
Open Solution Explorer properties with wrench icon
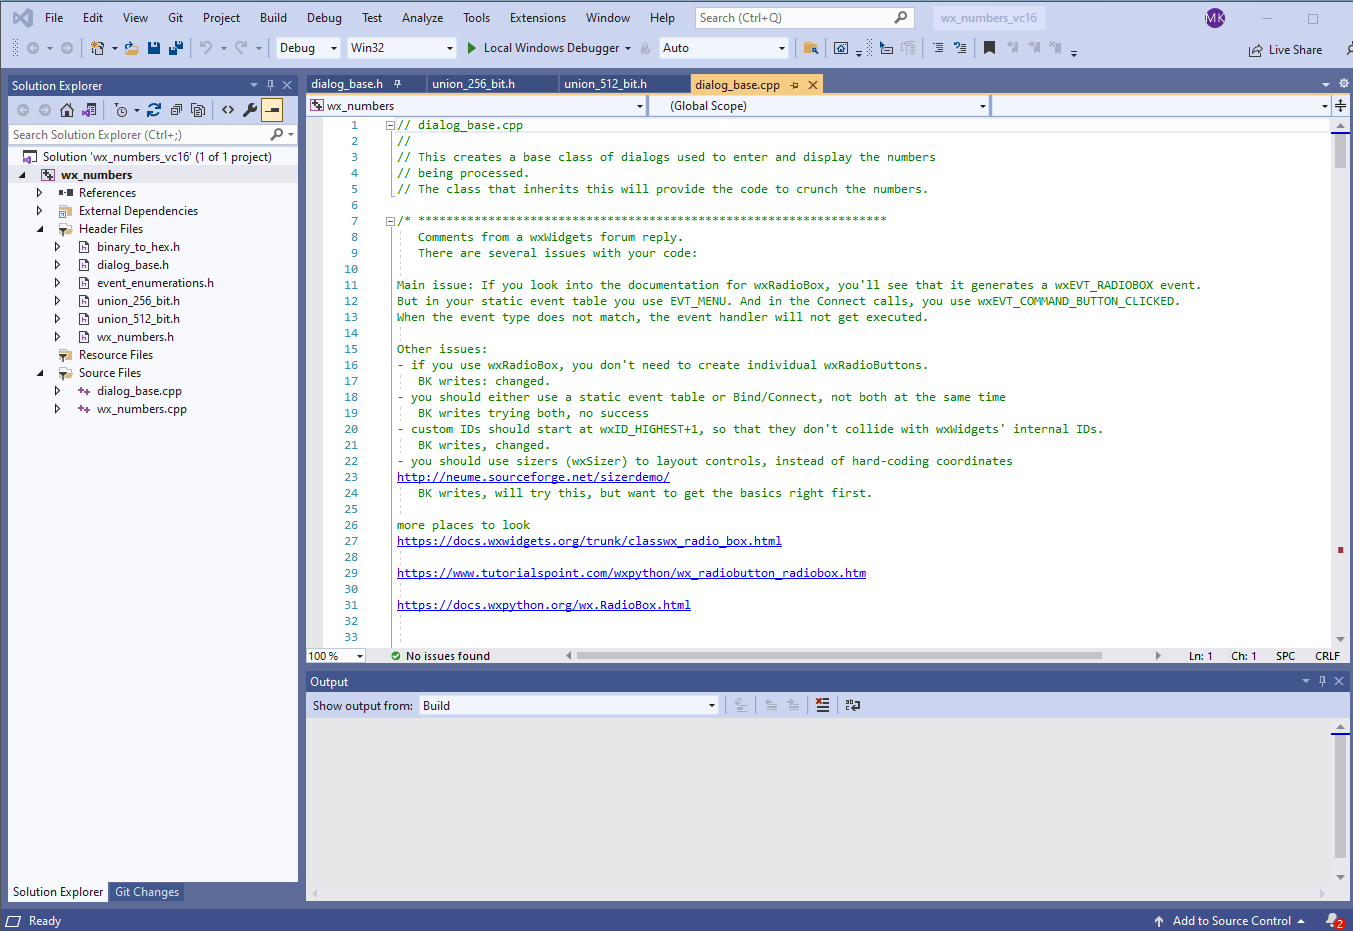pyautogui.click(x=250, y=110)
